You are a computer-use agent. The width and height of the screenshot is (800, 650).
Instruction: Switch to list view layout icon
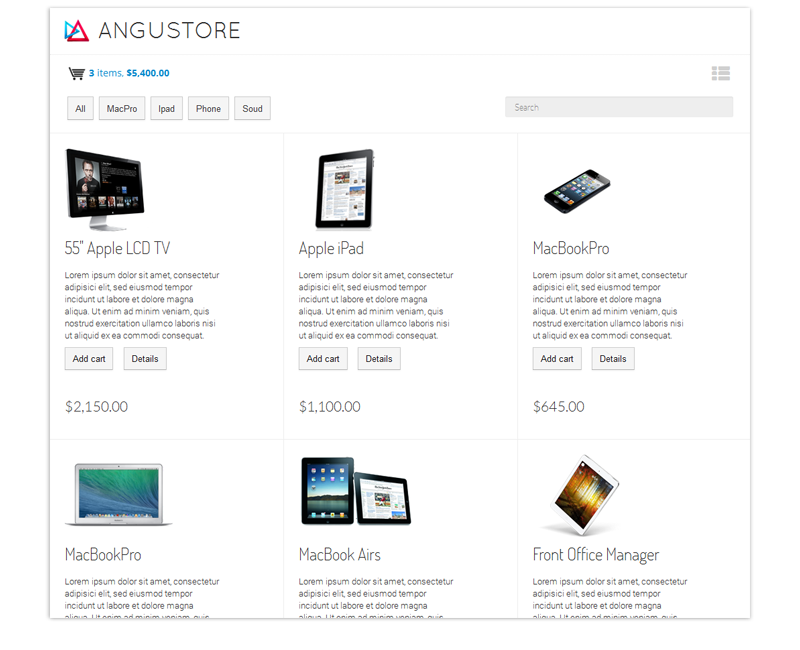pyautogui.click(x=721, y=73)
